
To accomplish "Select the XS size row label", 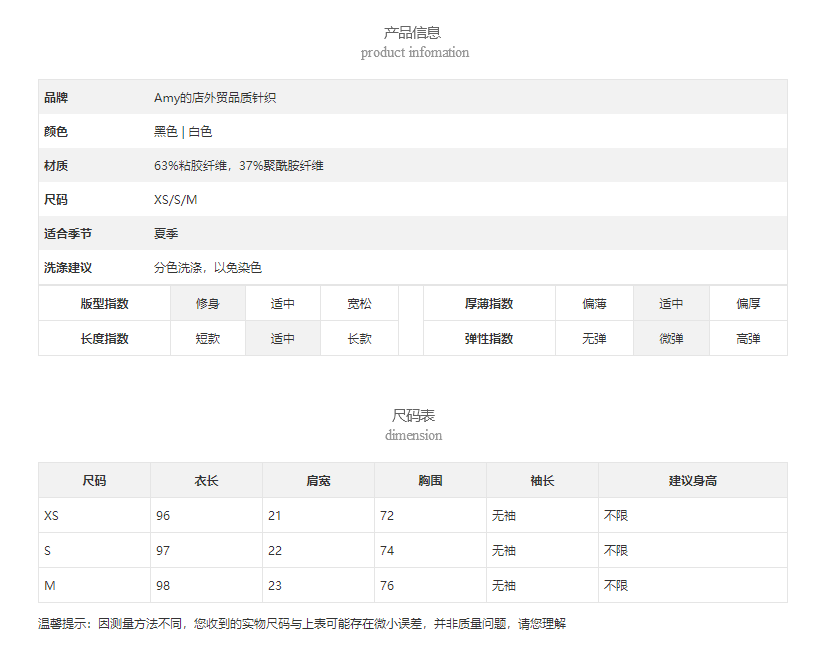I will pos(52,516).
